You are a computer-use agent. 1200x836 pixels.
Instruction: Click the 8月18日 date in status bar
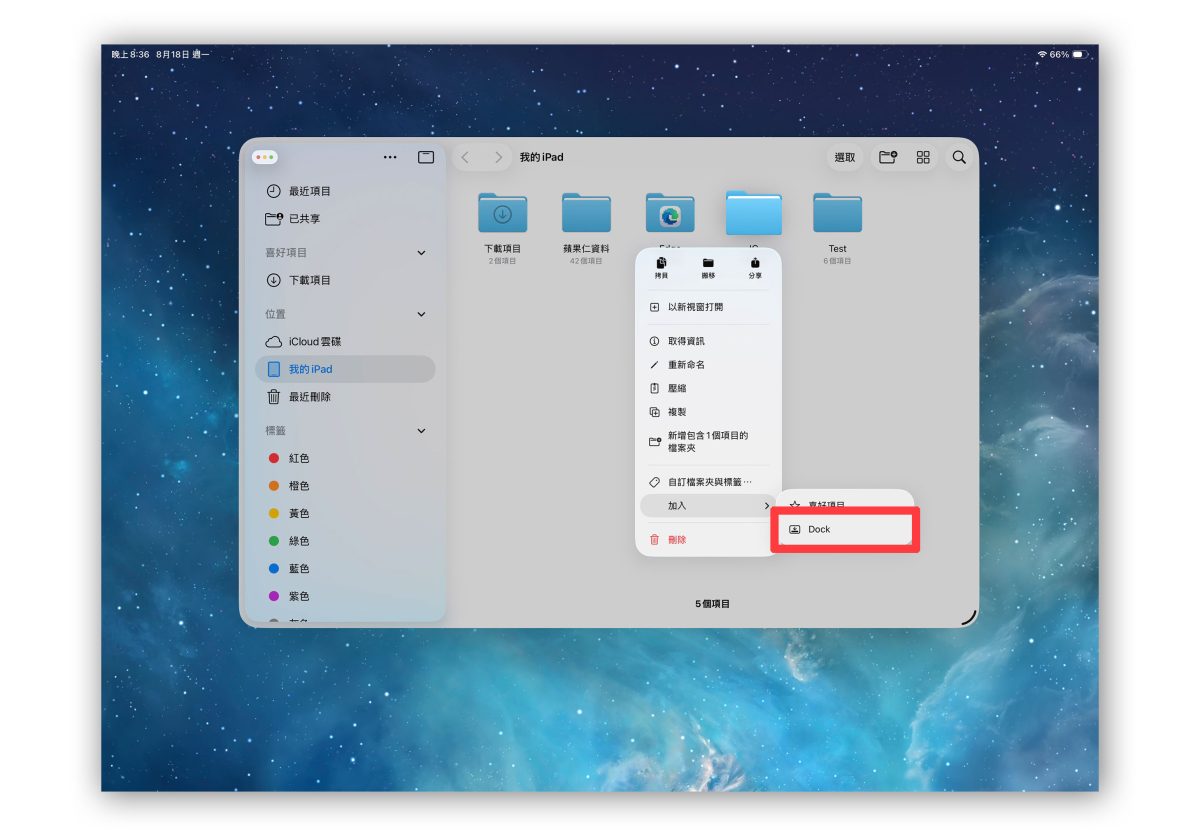pyautogui.click(x=172, y=54)
